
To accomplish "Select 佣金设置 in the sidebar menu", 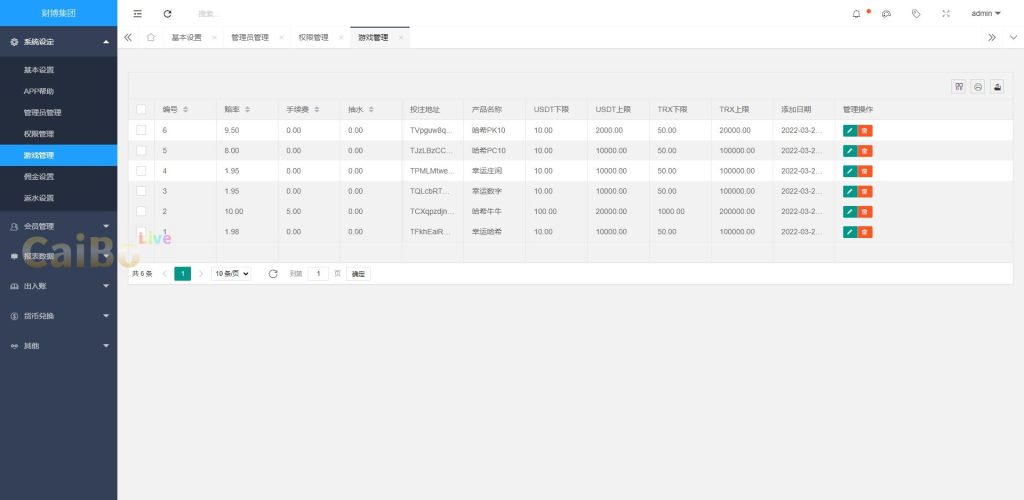I will pos(39,176).
